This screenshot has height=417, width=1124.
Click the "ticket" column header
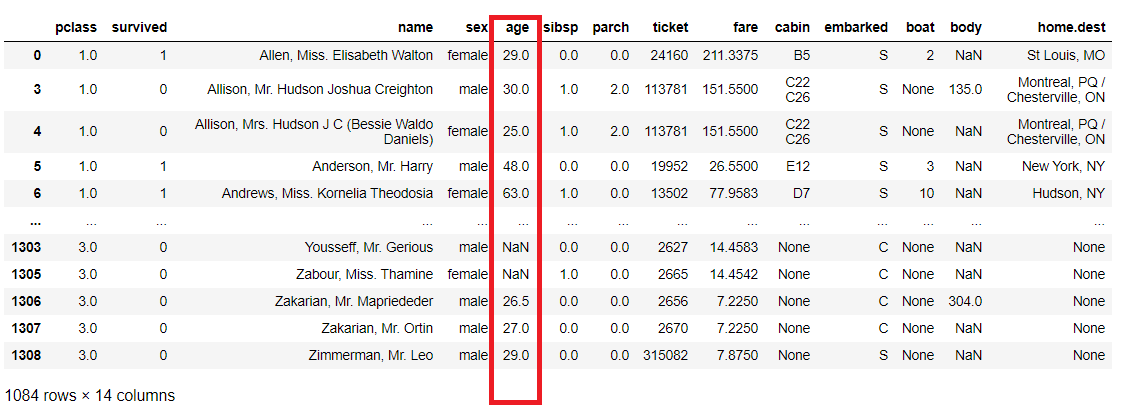coord(669,25)
